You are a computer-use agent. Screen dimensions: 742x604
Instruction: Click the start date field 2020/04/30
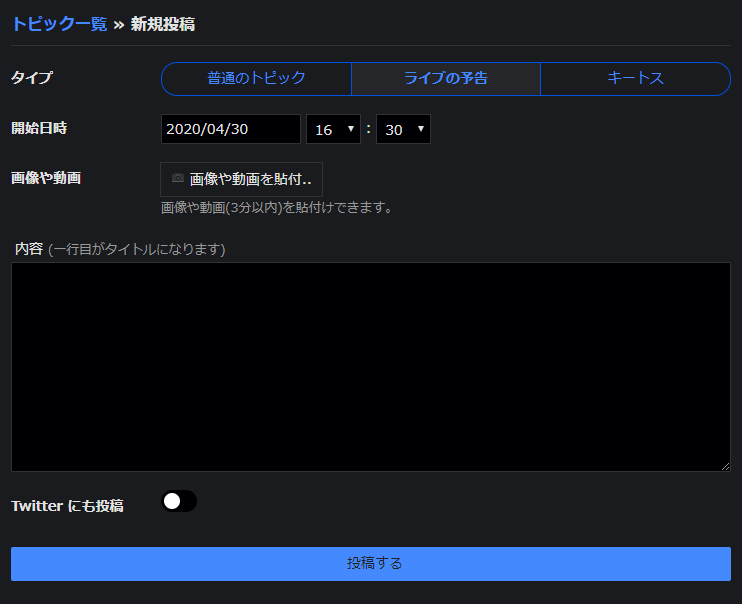click(230, 130)
